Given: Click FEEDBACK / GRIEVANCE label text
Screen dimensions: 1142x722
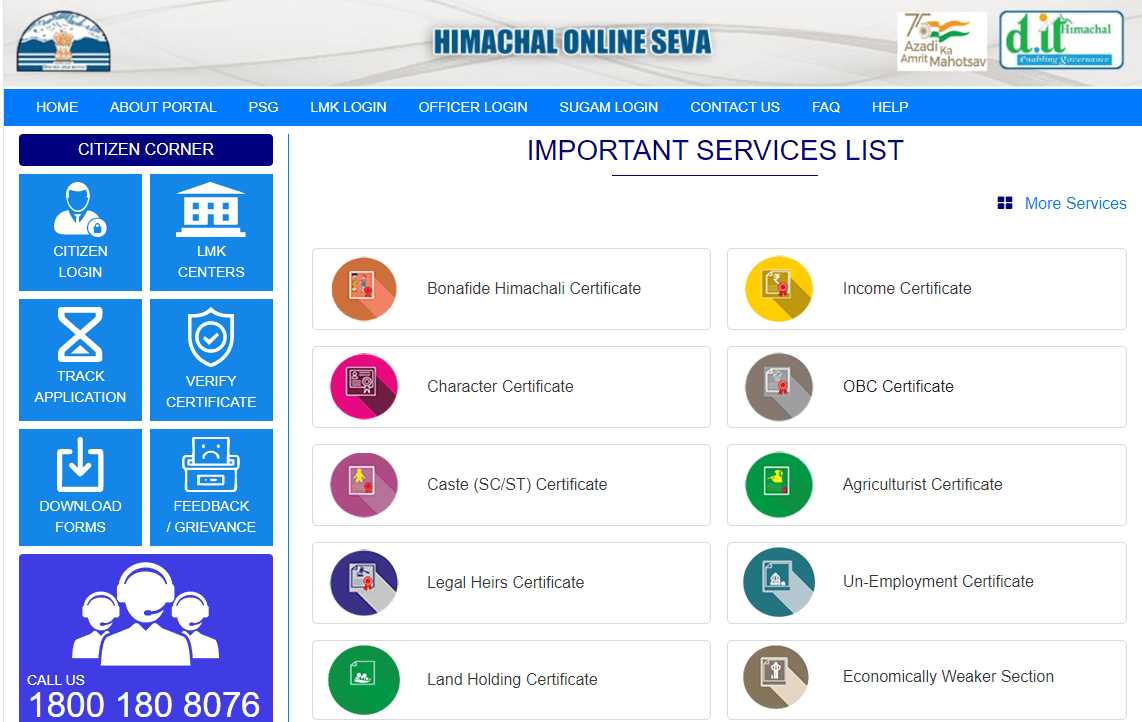Looking at the screenshot, I should 211,517.
